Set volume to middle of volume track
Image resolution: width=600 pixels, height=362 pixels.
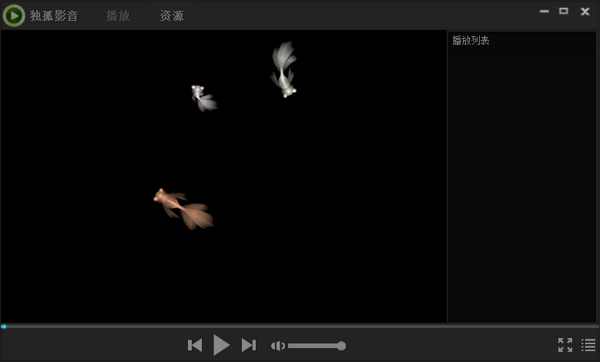click(315, 346)
